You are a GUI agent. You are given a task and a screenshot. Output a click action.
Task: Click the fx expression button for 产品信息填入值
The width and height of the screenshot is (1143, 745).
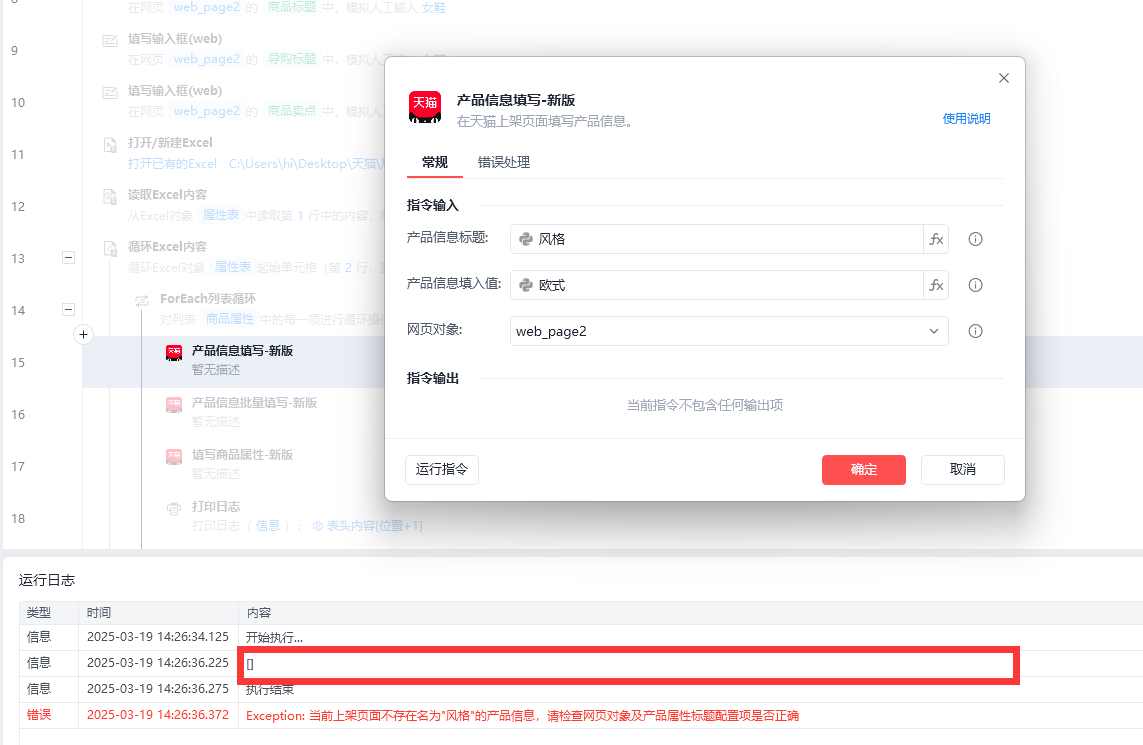pos(936,285)
